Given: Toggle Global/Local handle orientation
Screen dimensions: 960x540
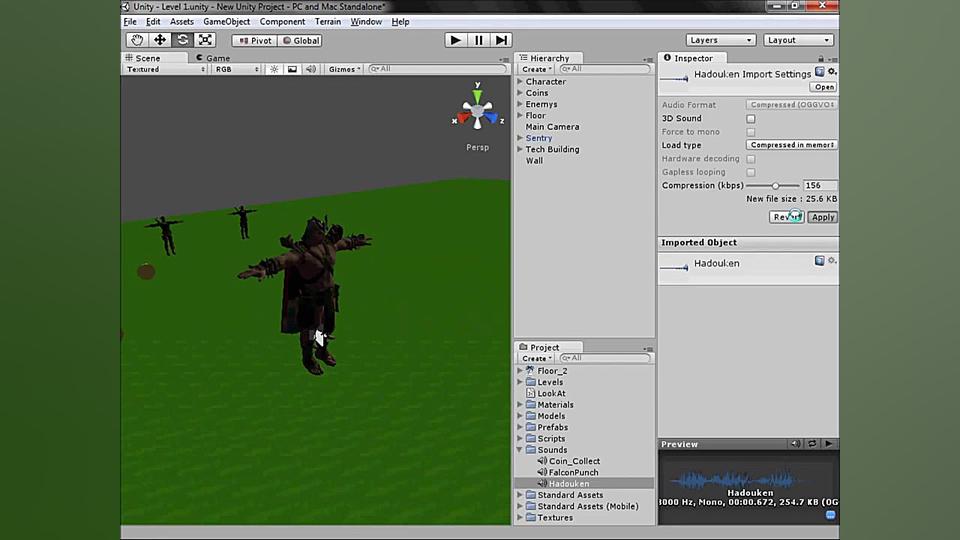Looking at the screenshot, I should pyautogui.click(x=301, y=40).
